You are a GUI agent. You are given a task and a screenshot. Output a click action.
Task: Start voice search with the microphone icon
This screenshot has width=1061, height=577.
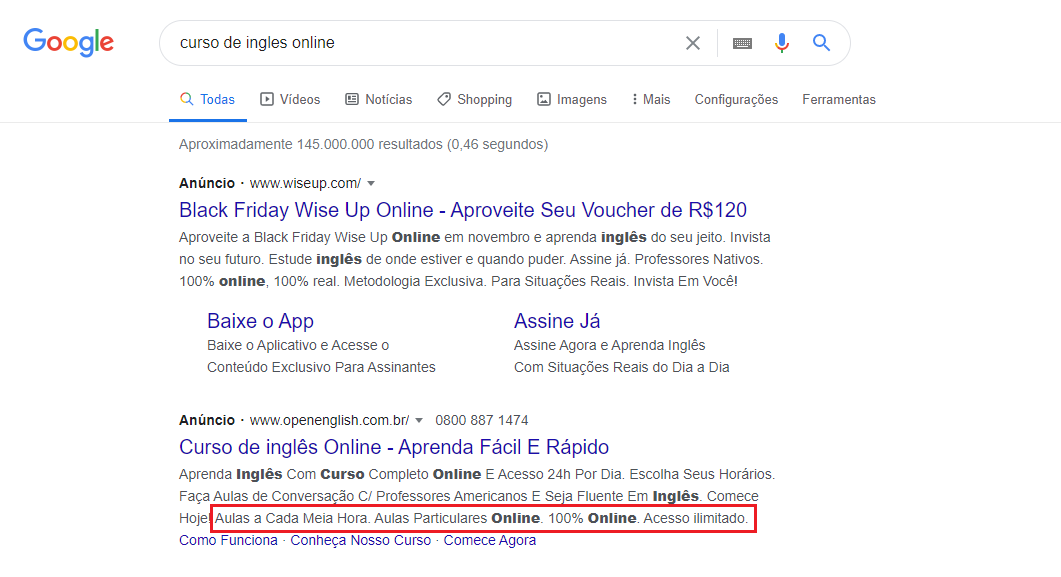[782, 43]
